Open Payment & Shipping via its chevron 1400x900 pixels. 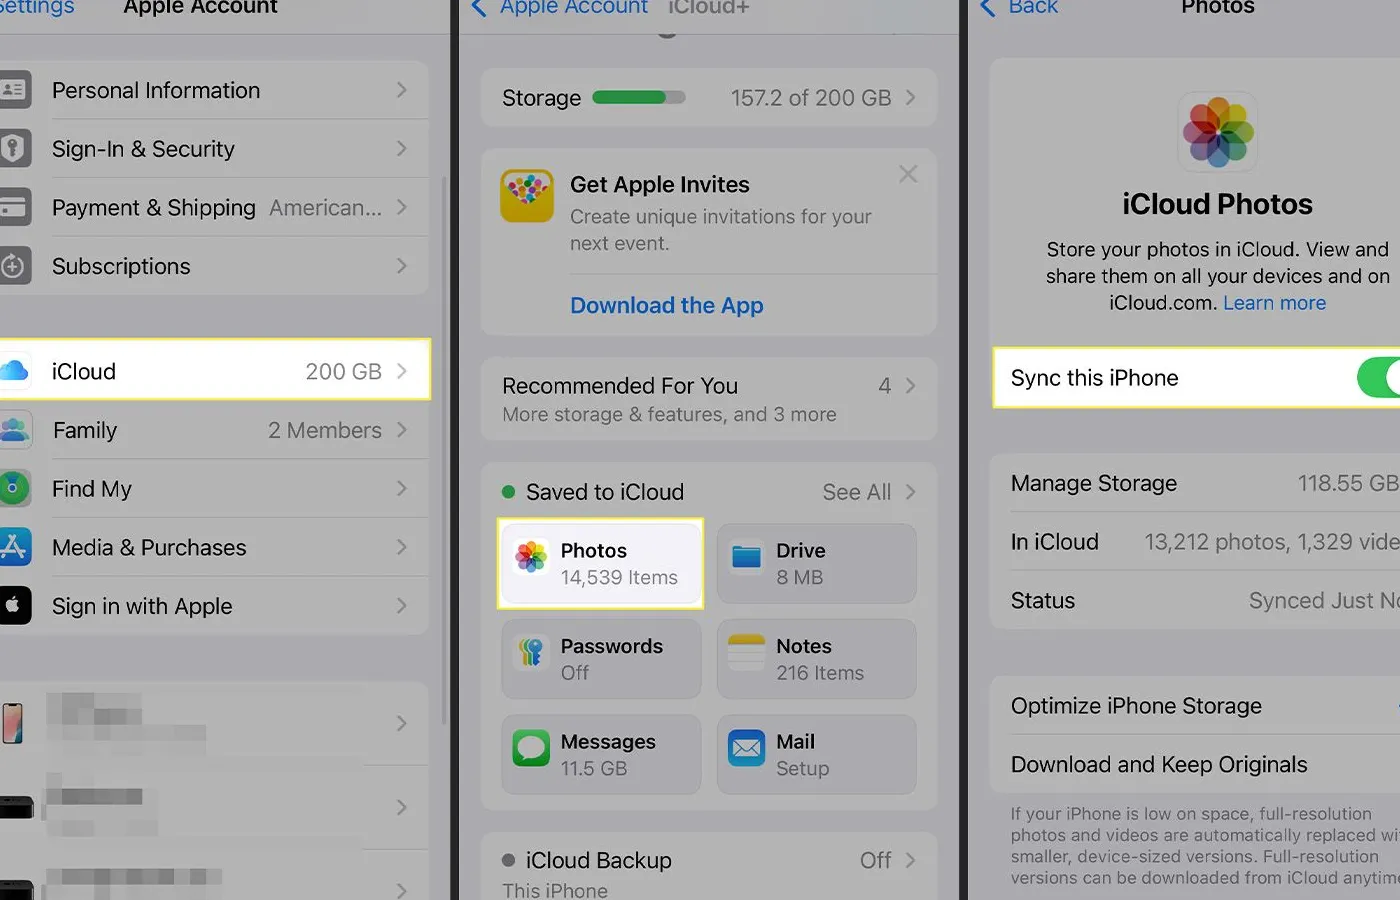pyautogui.click(x=402, y=207)
